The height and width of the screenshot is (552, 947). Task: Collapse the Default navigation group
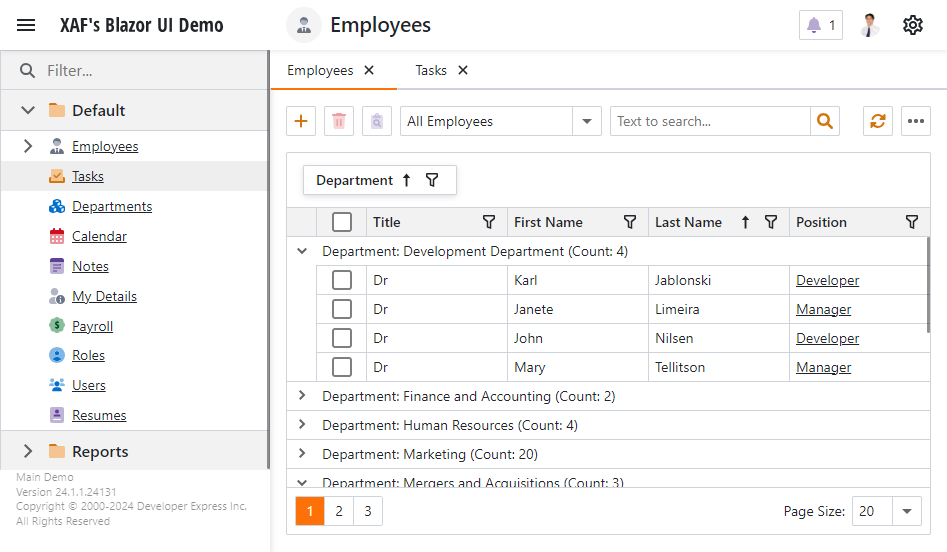click(x=28, y=110)
